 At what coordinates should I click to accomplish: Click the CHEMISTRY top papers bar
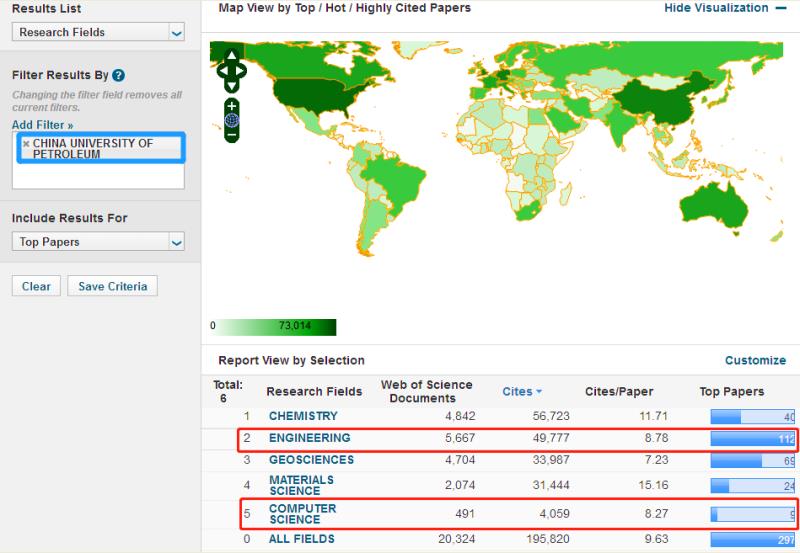click(751, 416)
